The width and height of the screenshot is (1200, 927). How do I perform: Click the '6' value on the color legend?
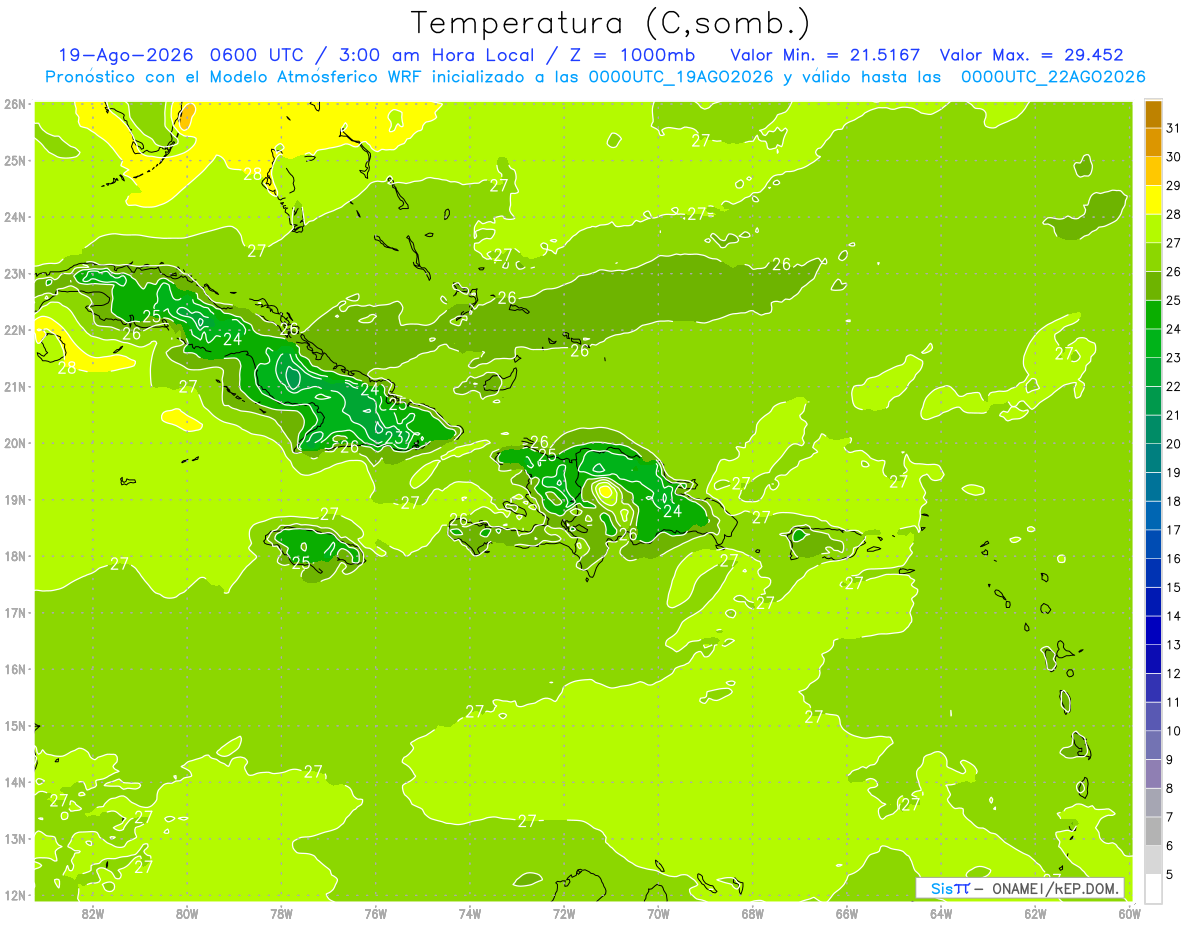tap(1171, 846)
